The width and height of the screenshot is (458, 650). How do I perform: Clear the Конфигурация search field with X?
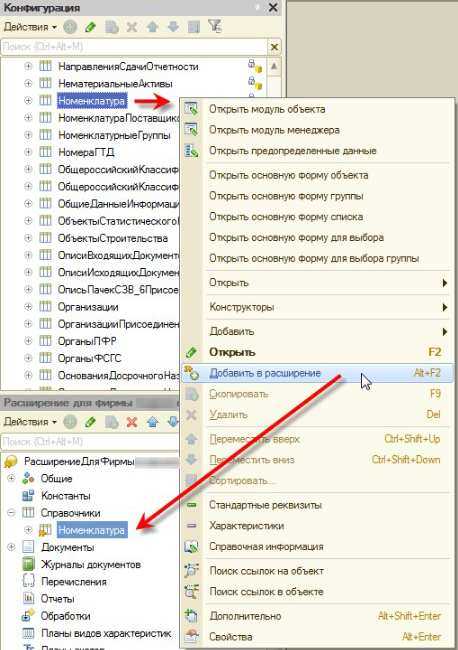click(274, 47)
